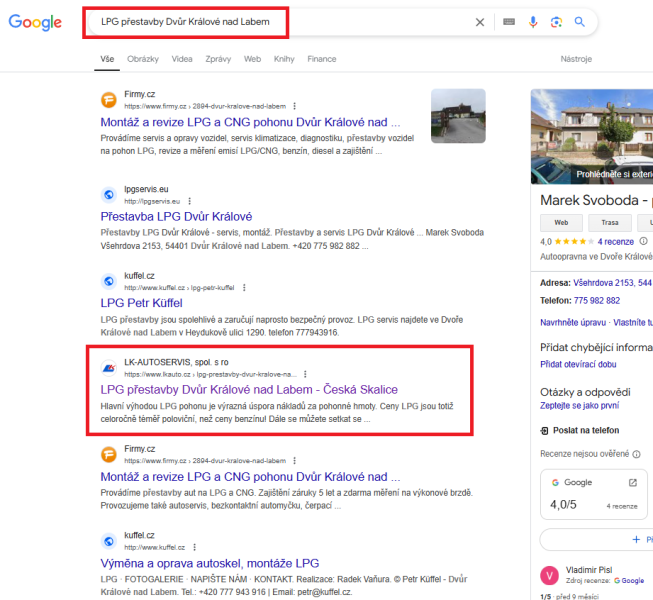Image resolution: width=653 pixels, height=600 pixels.
Task: Open Google reviews external link icon
Action: [633, 482]
